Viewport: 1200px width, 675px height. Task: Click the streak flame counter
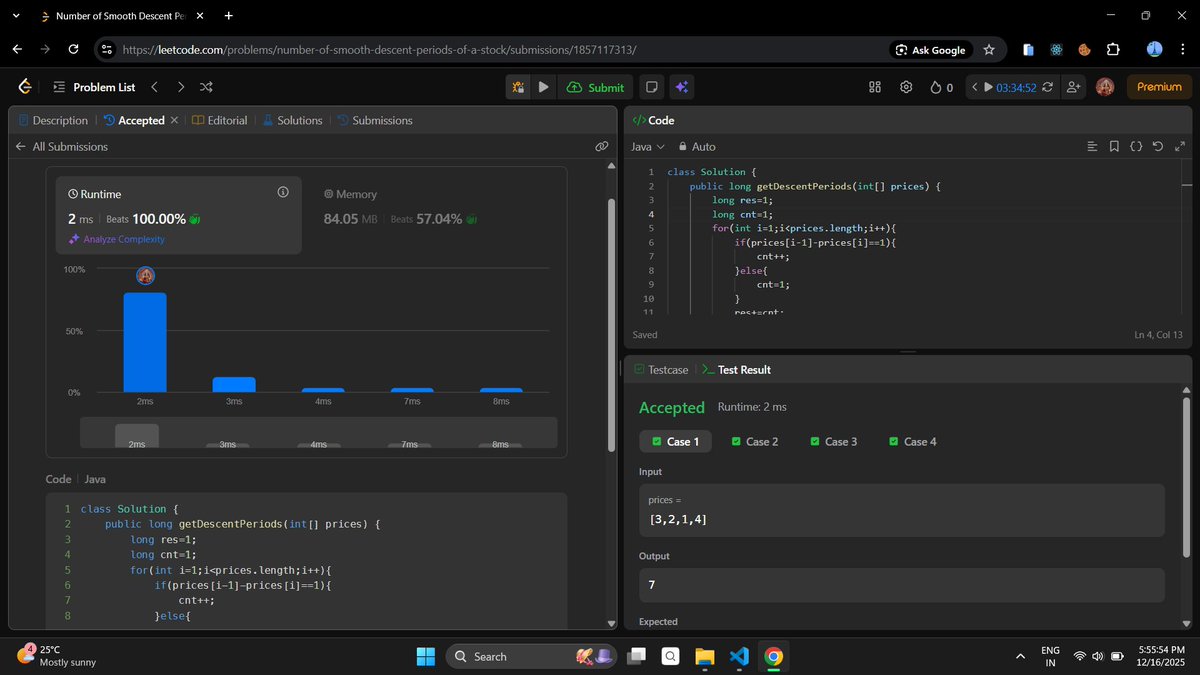(941, 87)
